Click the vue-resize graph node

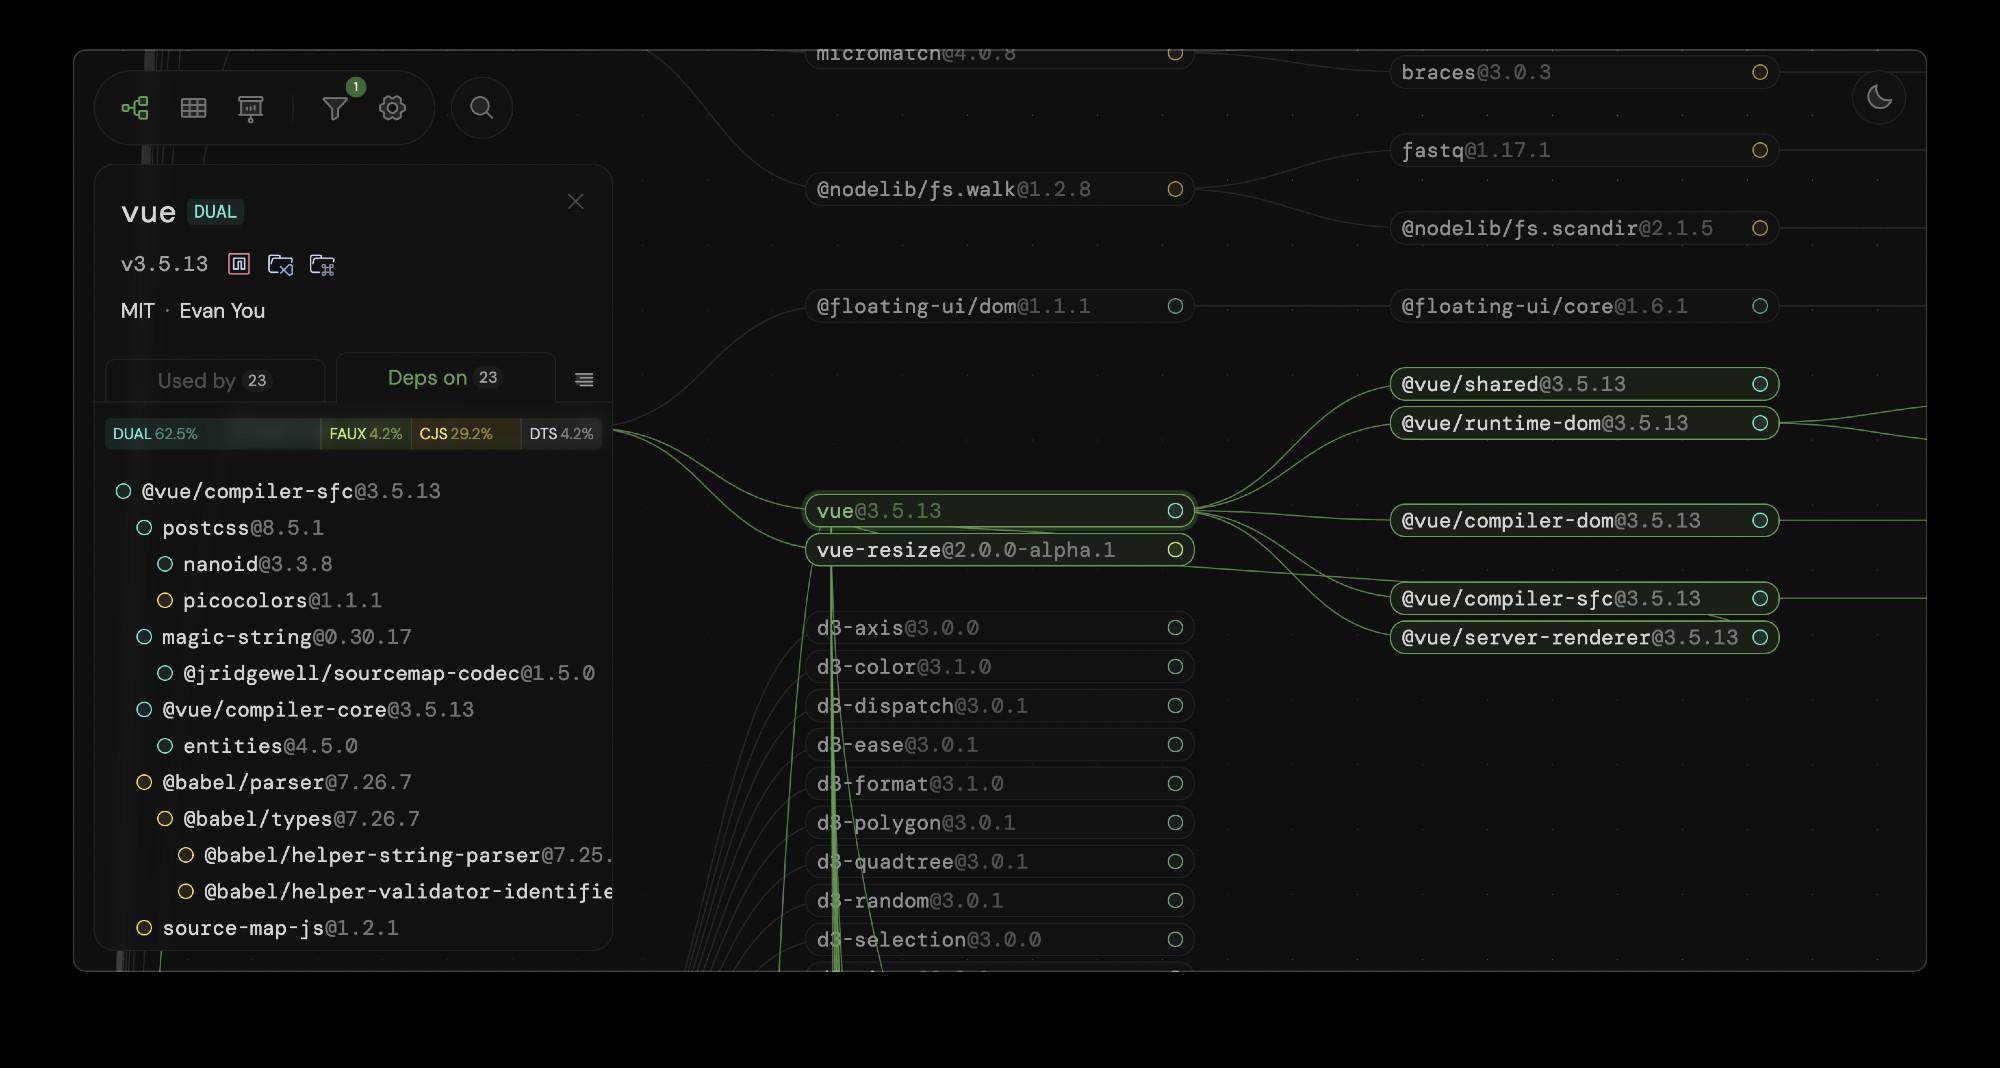click(x=999, y=550)
